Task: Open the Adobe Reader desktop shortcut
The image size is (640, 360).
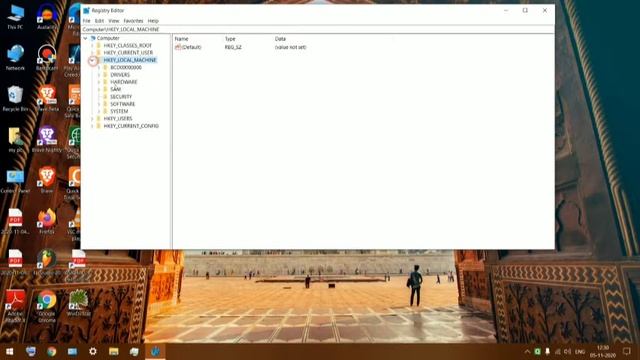Action: click(x=15, y=306)
